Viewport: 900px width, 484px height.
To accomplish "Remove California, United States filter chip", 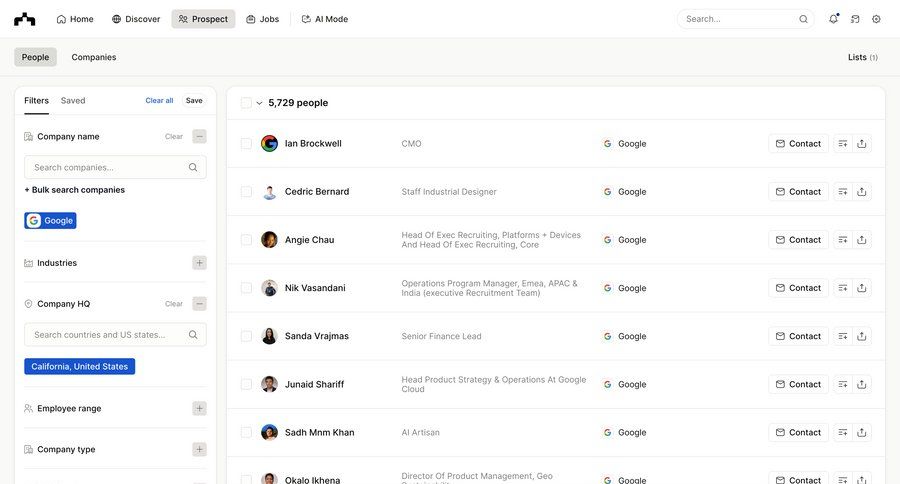I will 80,366.
